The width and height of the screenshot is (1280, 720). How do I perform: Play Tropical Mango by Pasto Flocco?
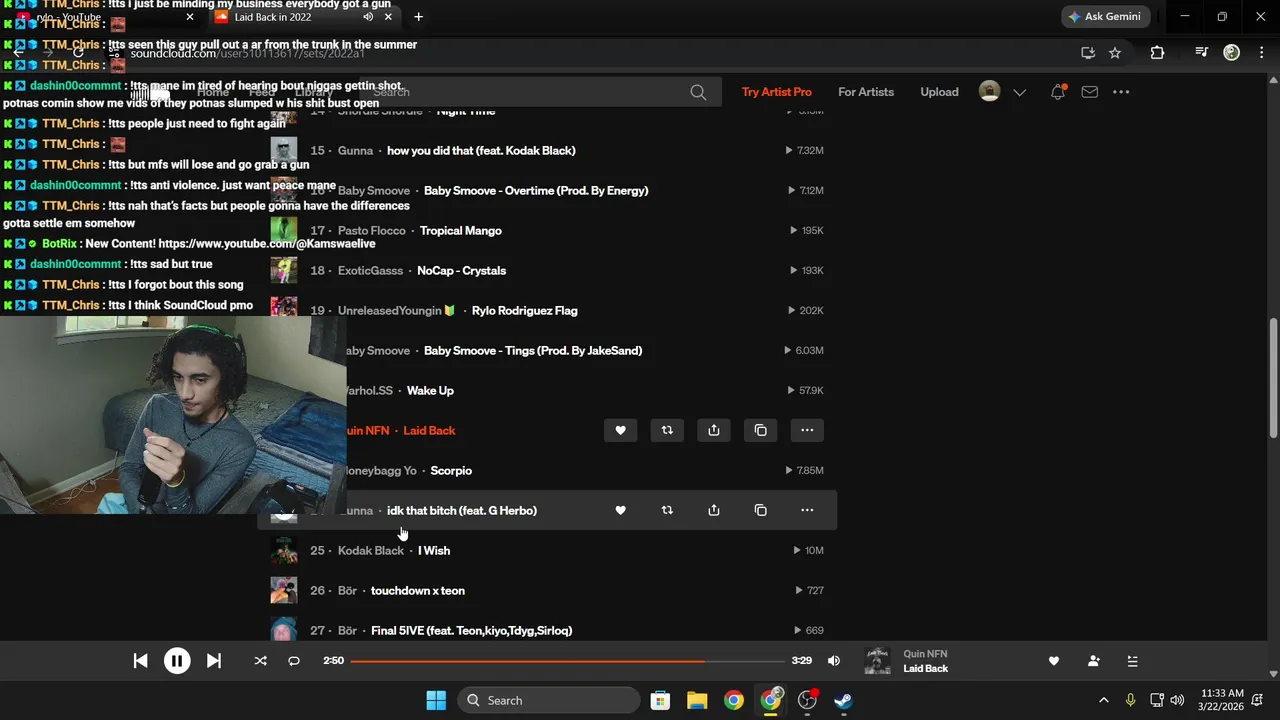460,230
